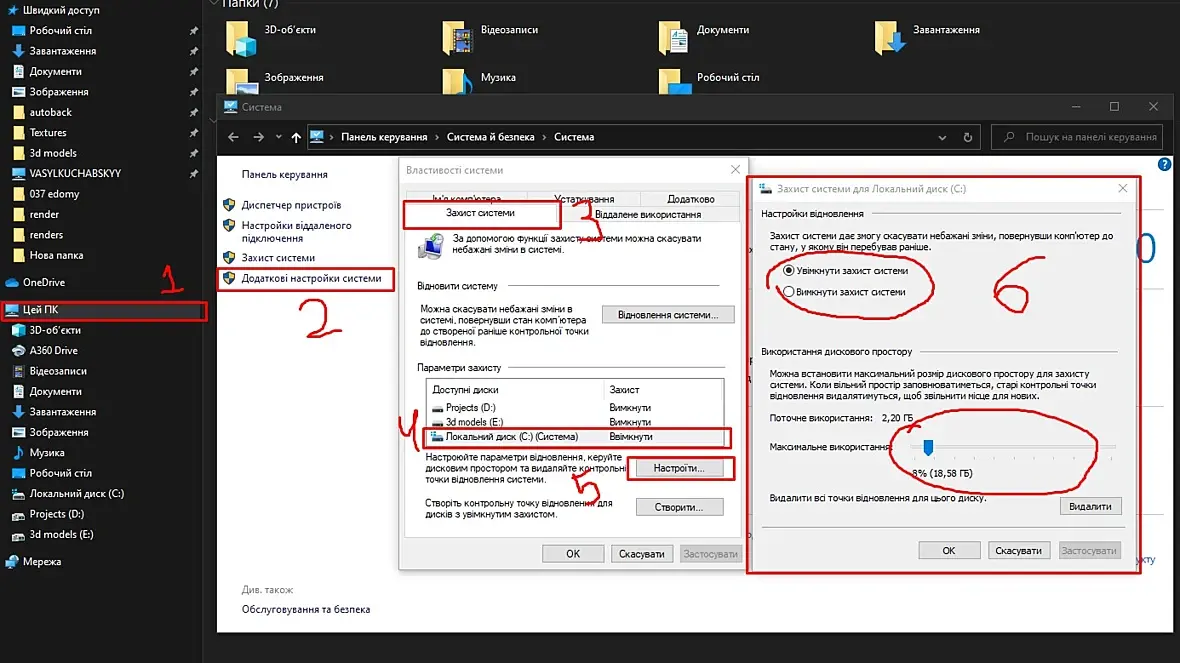Open the Зображення folder icon in main pane
This screenshot has width=1180, height=663.
point(241,81)
